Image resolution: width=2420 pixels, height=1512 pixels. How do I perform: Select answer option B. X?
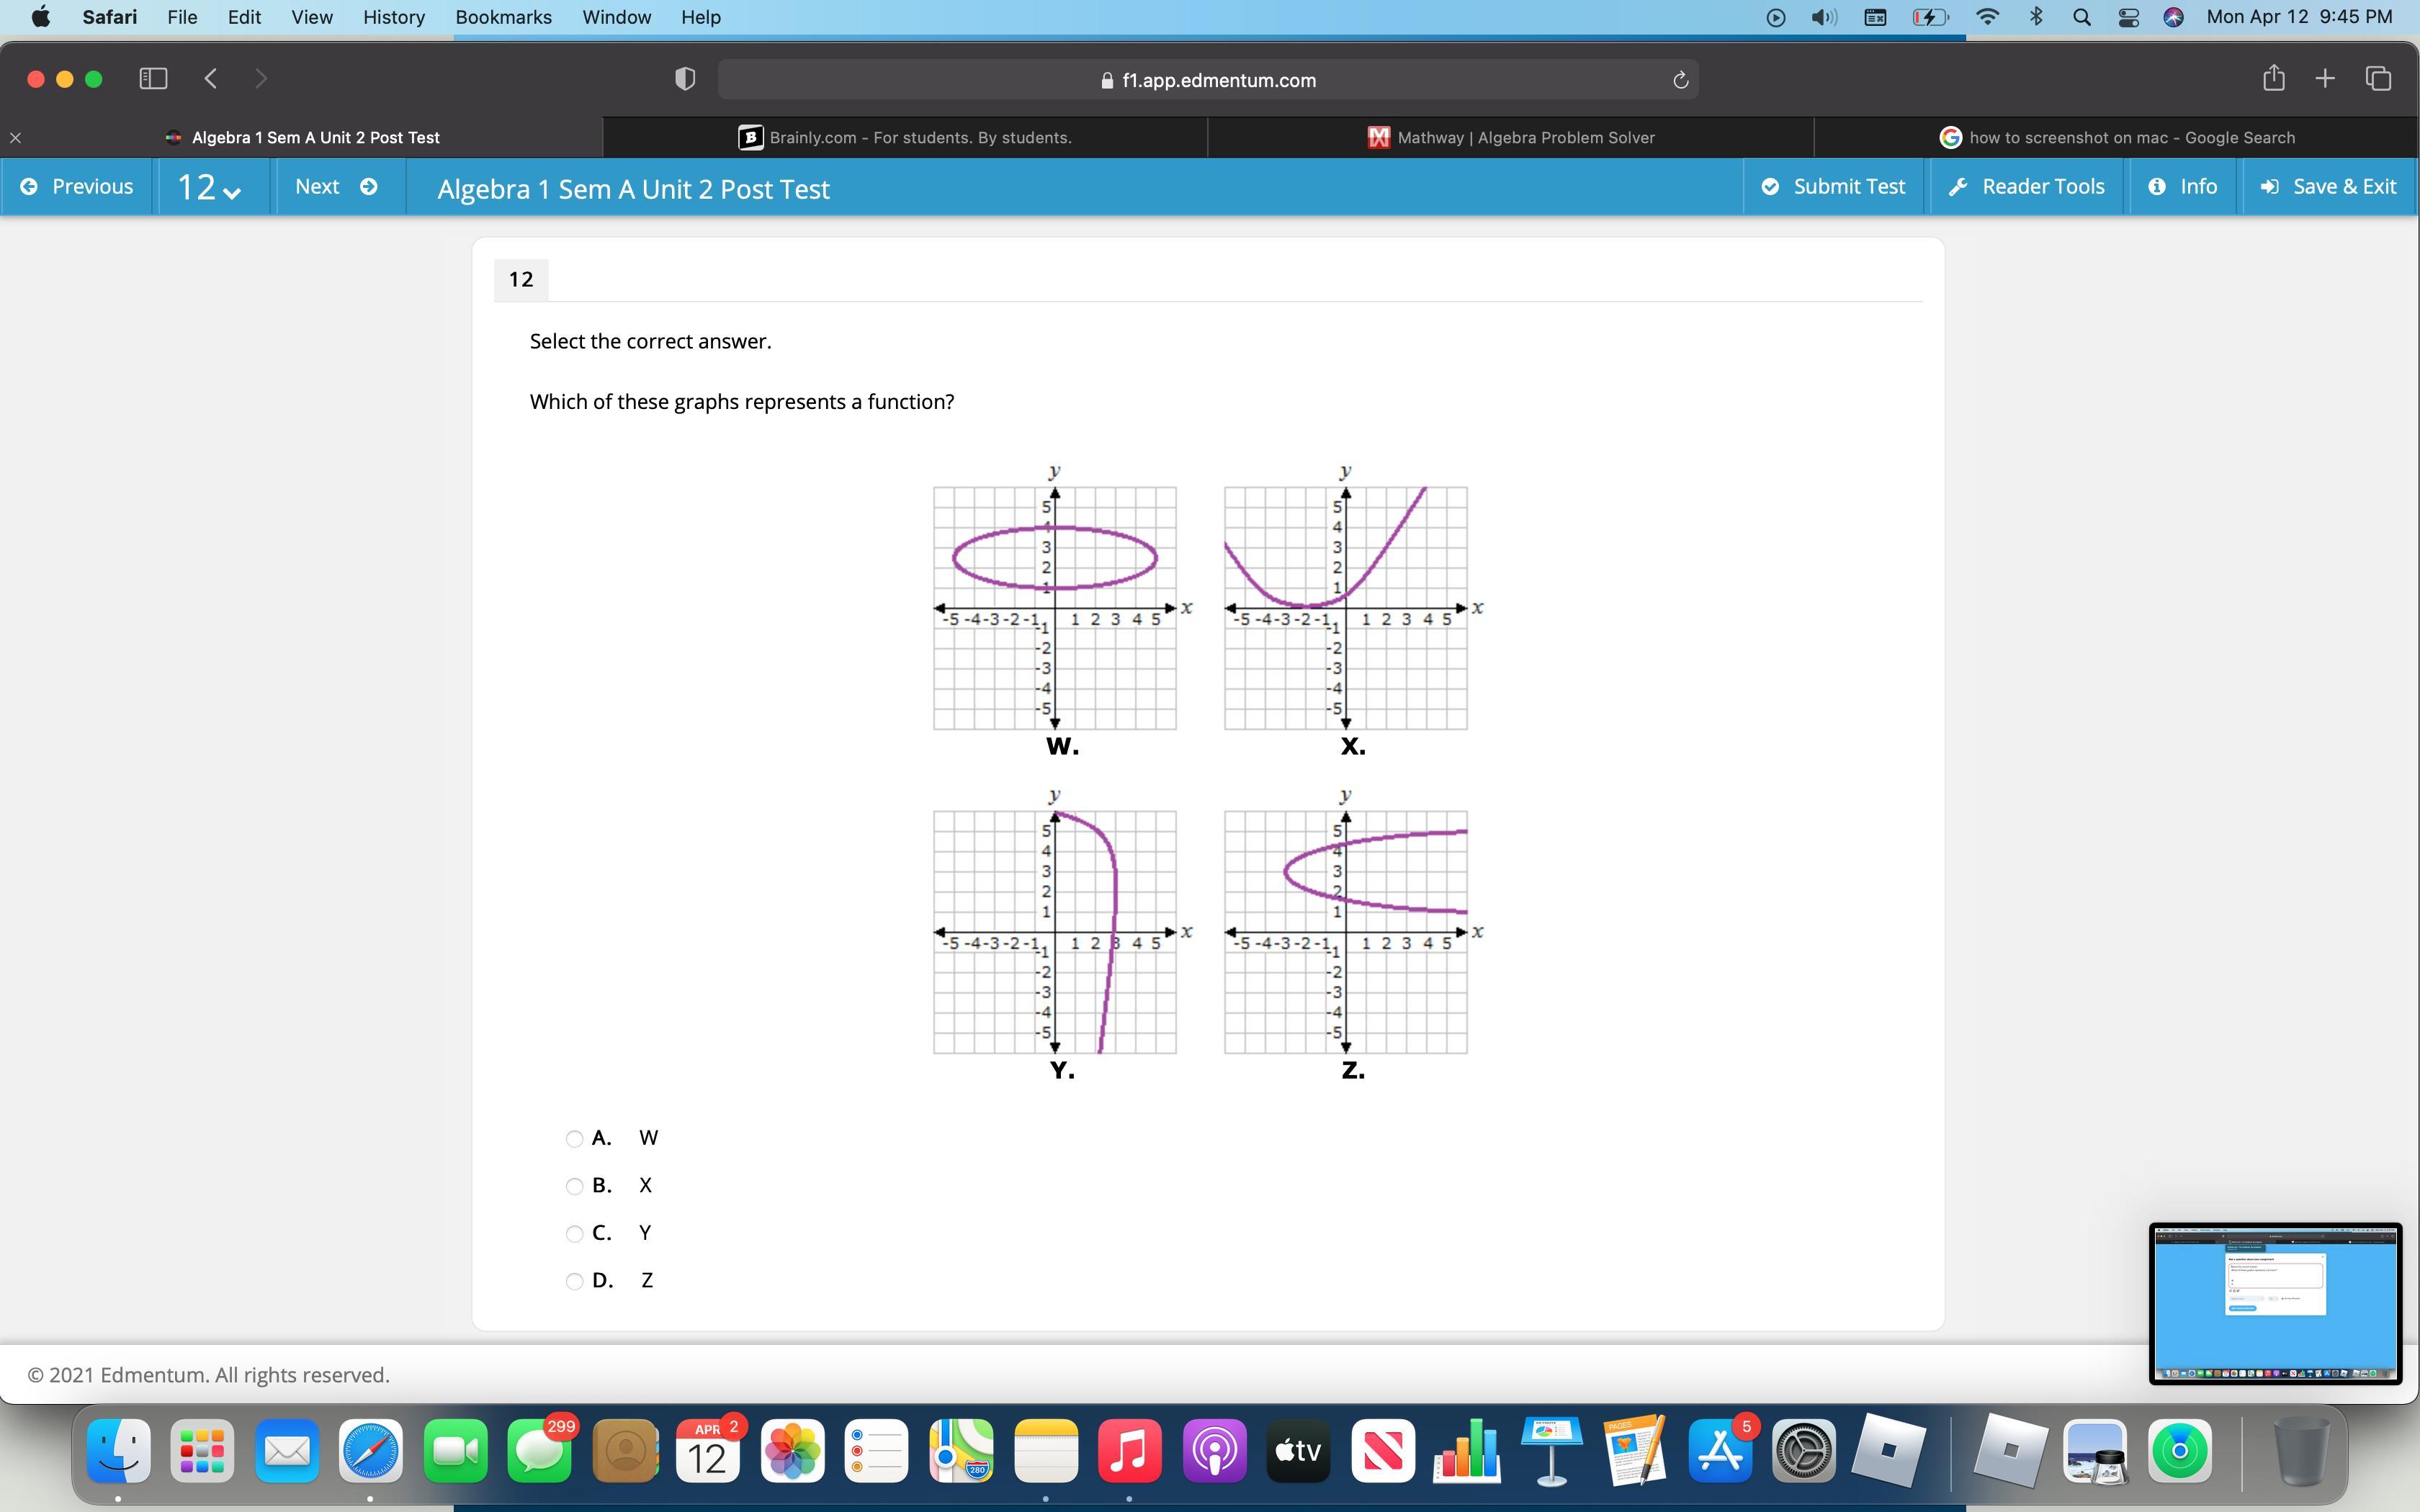pyautogui.click(x=574, y=1186)
